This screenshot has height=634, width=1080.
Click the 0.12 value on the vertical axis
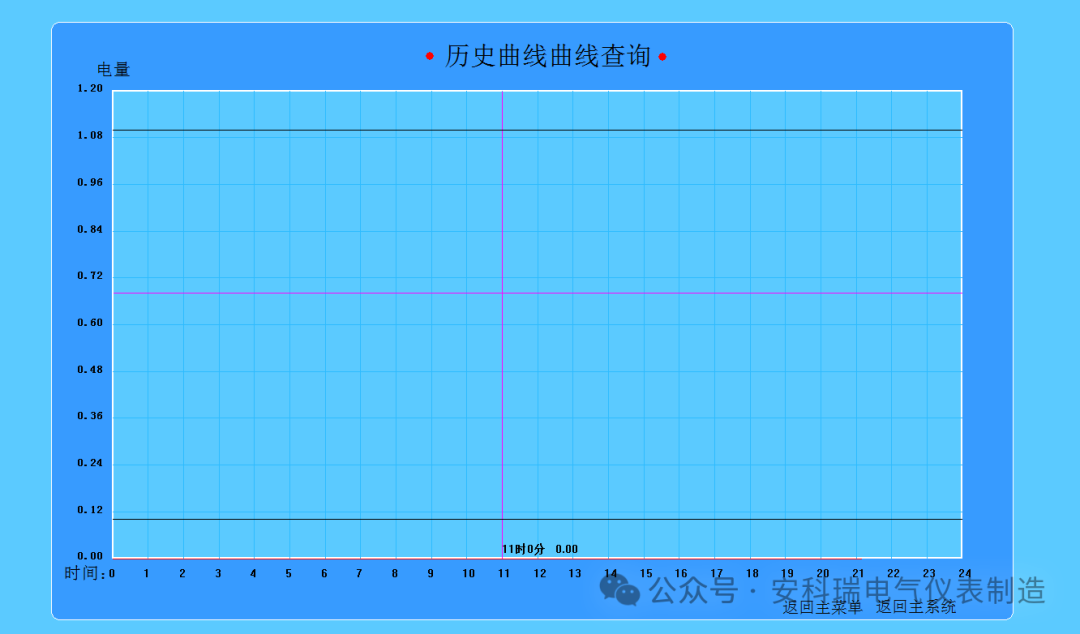click(x=90, y=510)
